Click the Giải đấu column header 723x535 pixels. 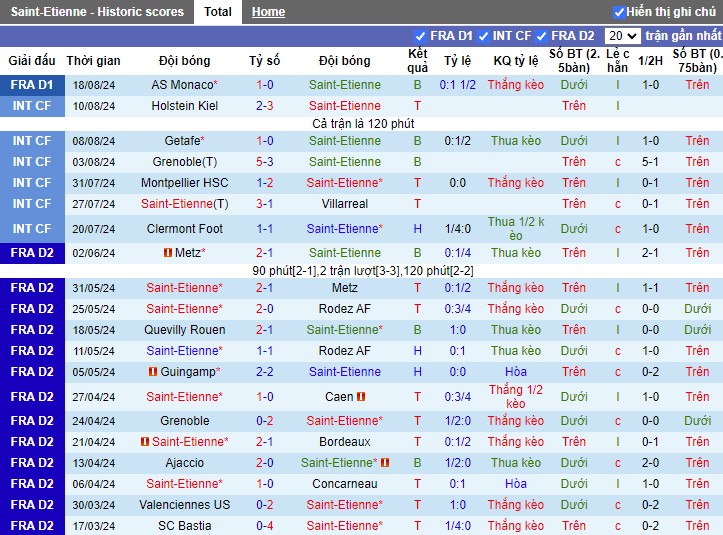coord(32,60)
